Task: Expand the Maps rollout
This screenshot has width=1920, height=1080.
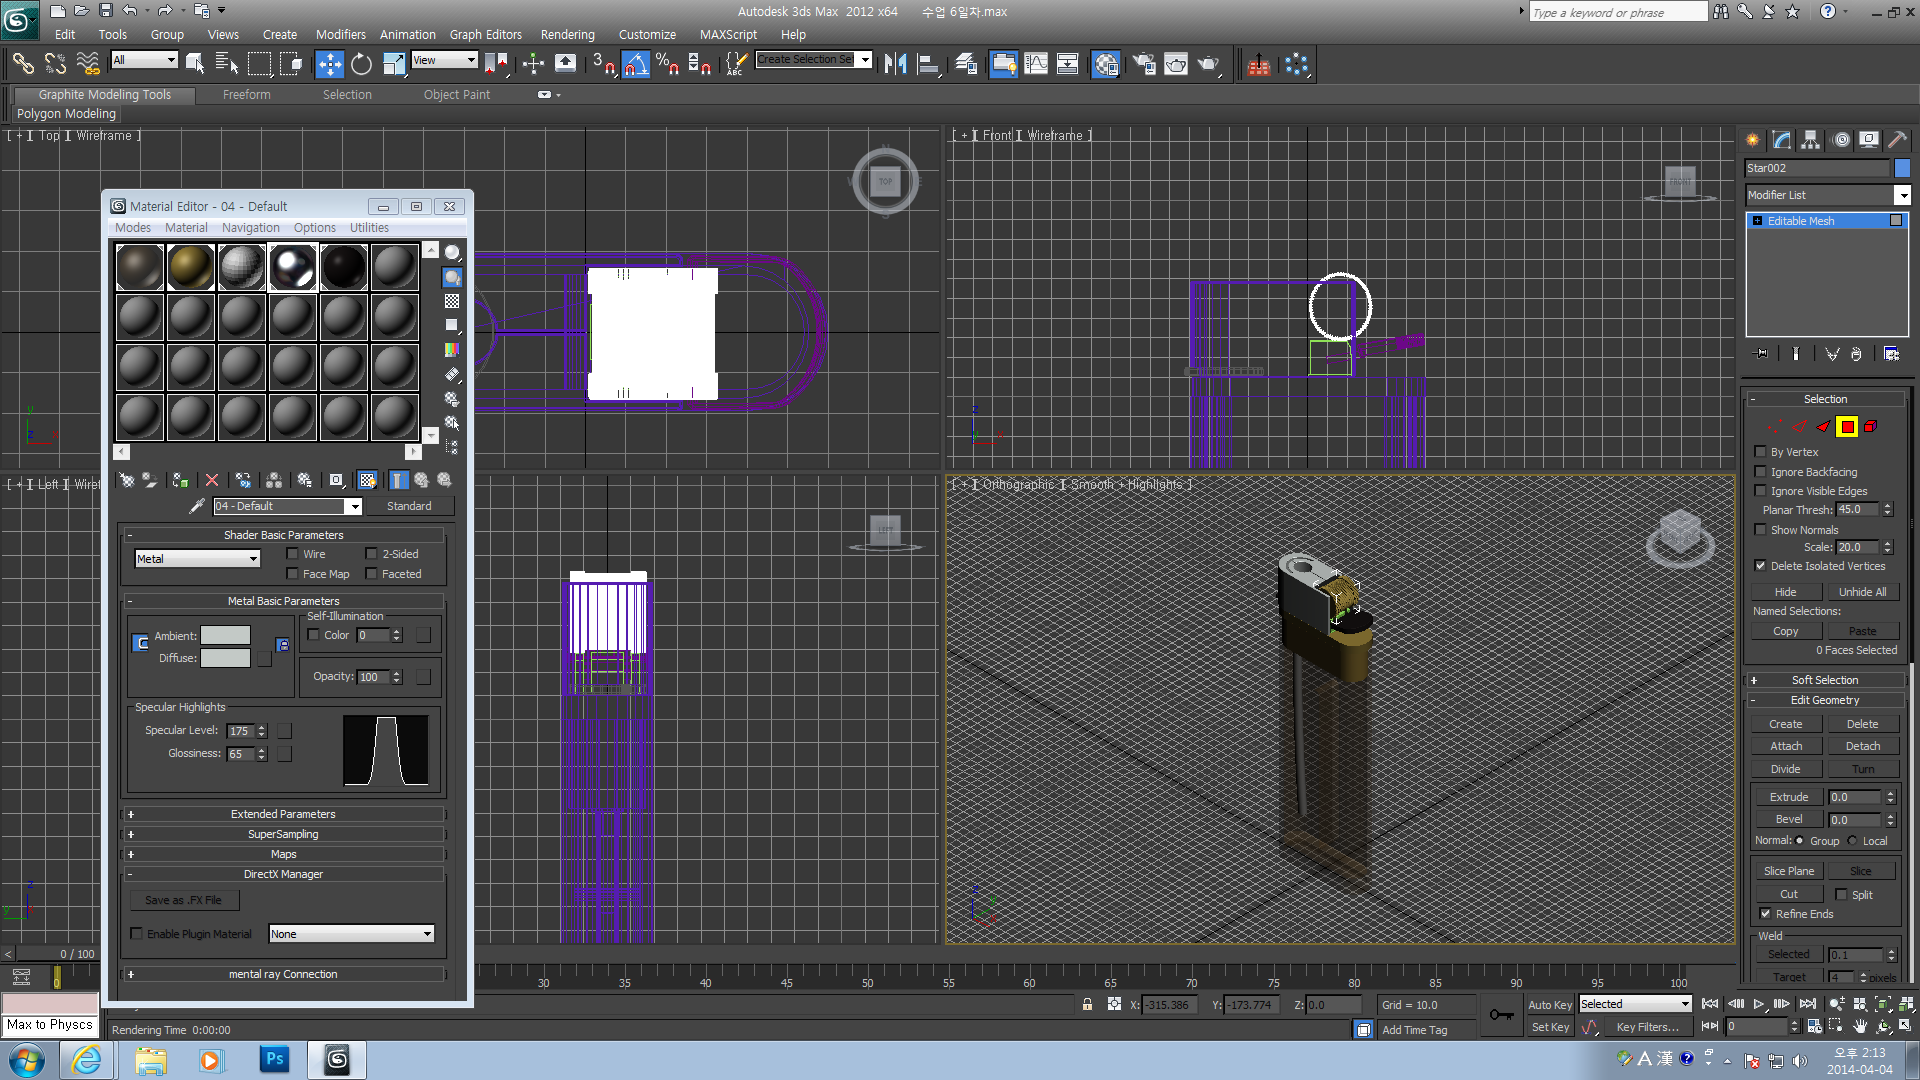Action: click(283, 854)
